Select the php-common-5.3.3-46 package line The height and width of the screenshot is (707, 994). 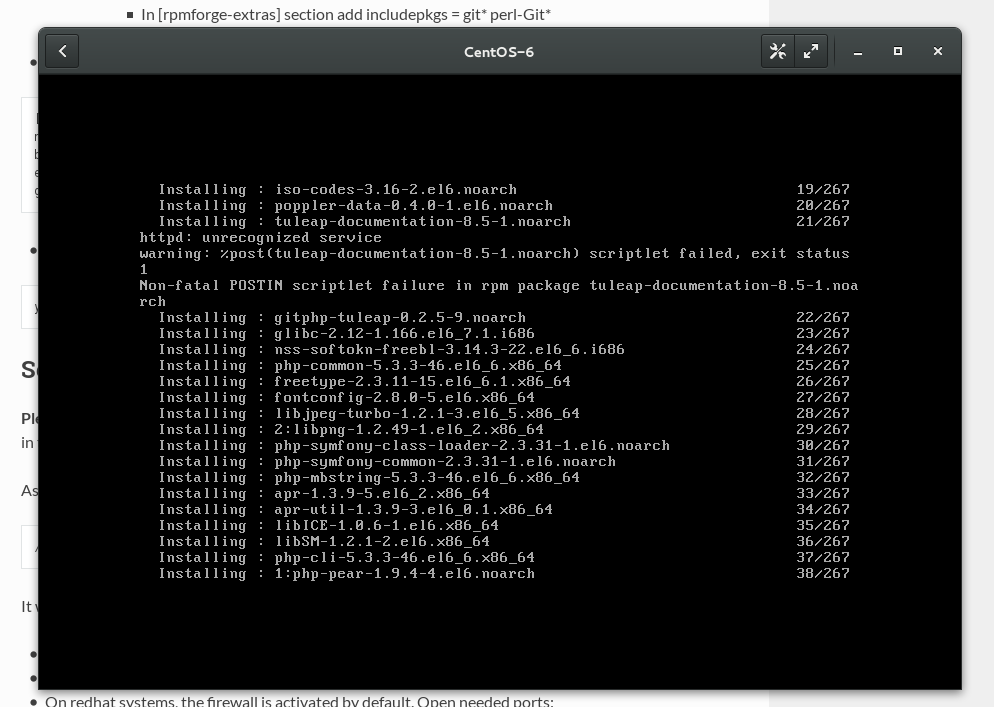[x=504, y=366]
